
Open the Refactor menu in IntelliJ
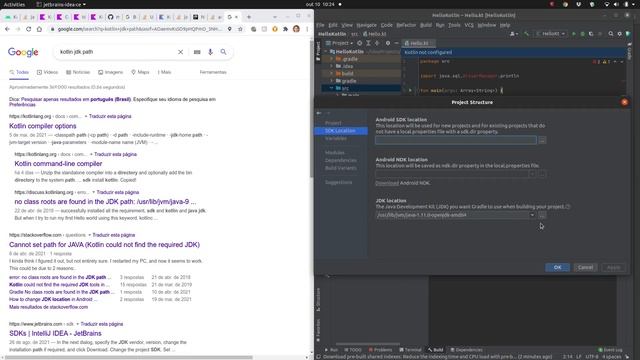click(x=406, y=25)
